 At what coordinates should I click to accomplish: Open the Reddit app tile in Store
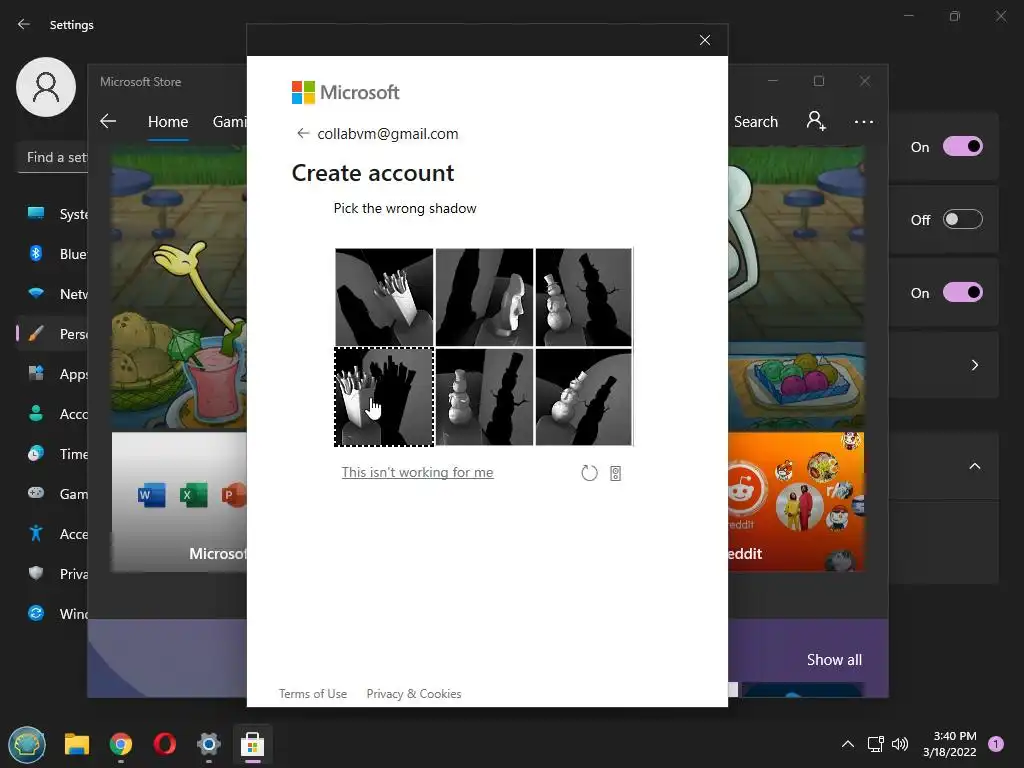point(796,502)
